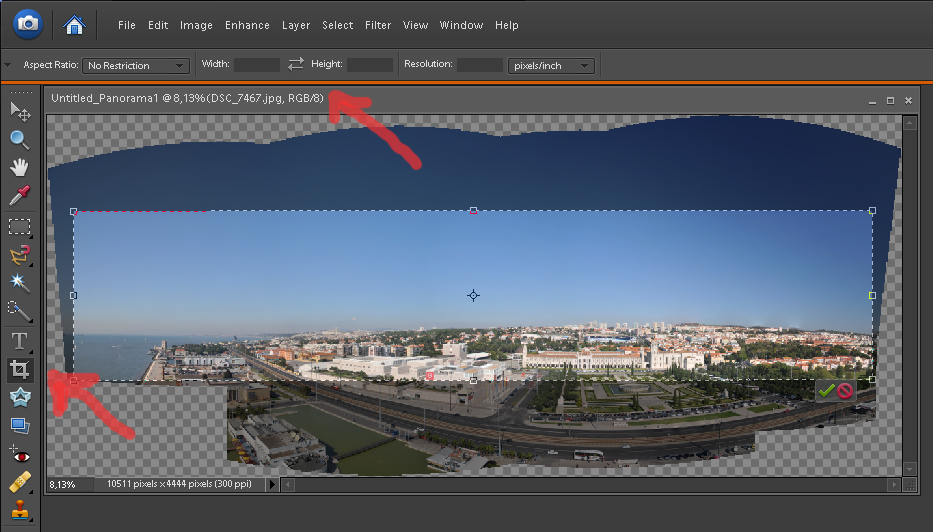Expand the tool preset arrow beside Aspect Ratio
Viewport: 933px width, 532px height.
click(x=9, y=65)
